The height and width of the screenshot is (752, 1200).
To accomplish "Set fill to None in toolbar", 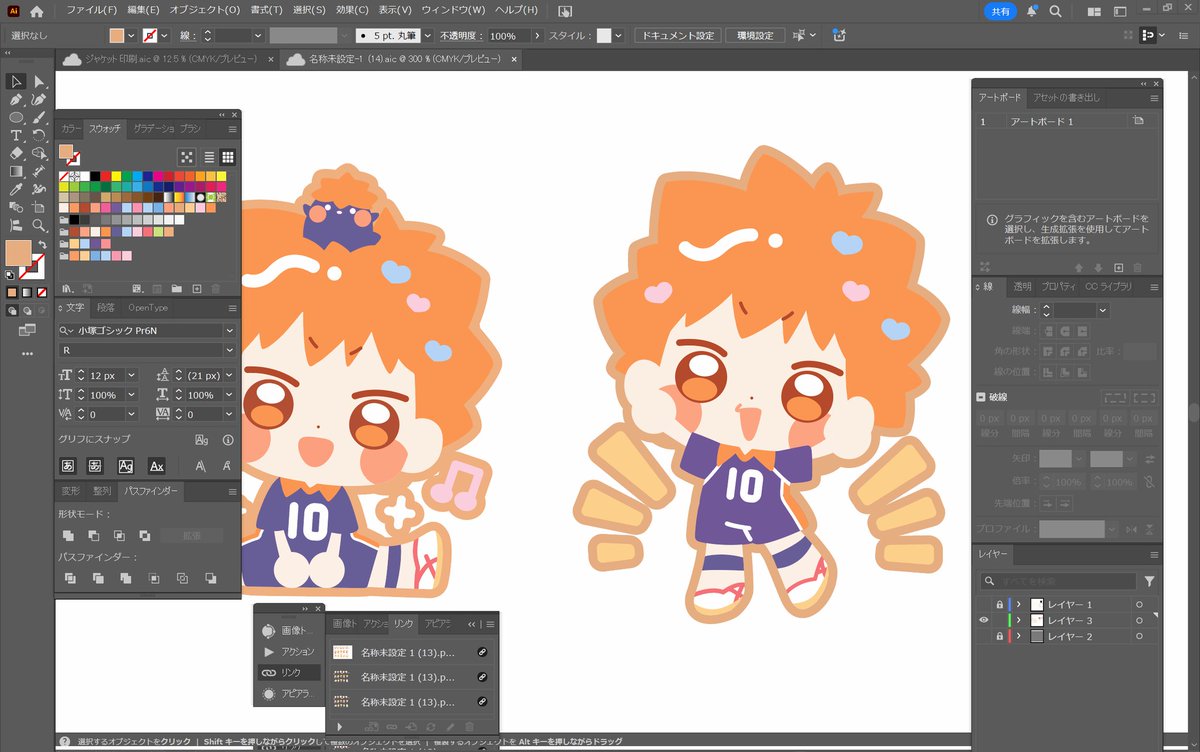I will pos(42,292).
